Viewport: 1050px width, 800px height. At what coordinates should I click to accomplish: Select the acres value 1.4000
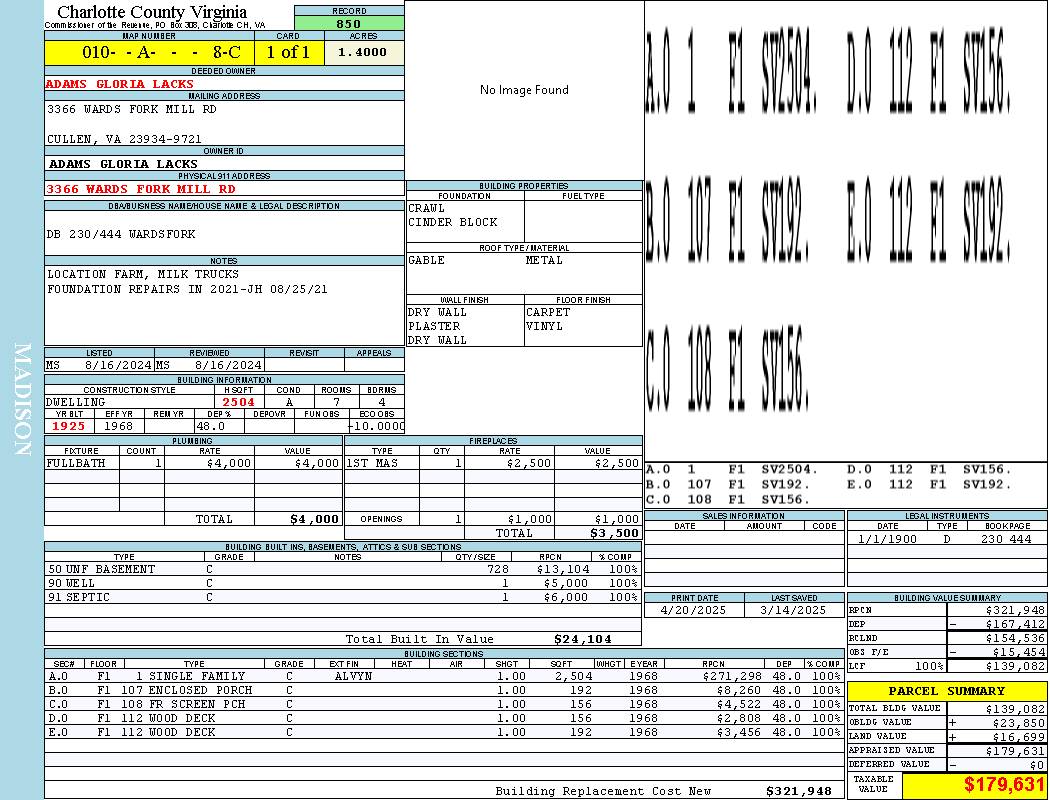[x=362, y=52]
